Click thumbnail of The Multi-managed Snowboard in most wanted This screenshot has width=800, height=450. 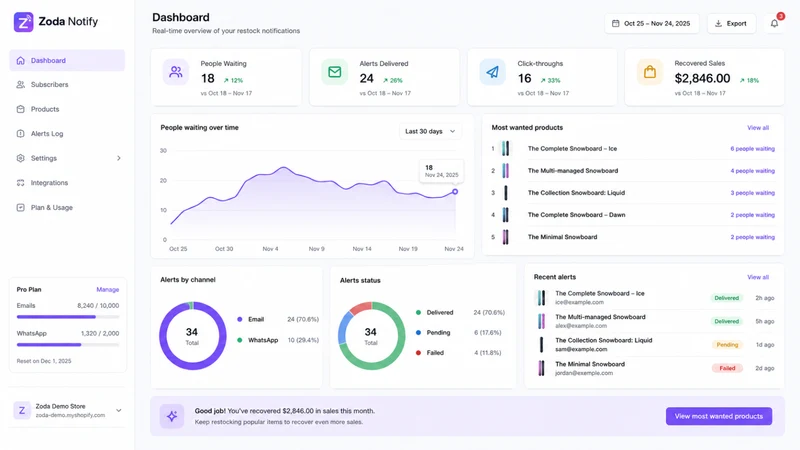pos(505,171)
